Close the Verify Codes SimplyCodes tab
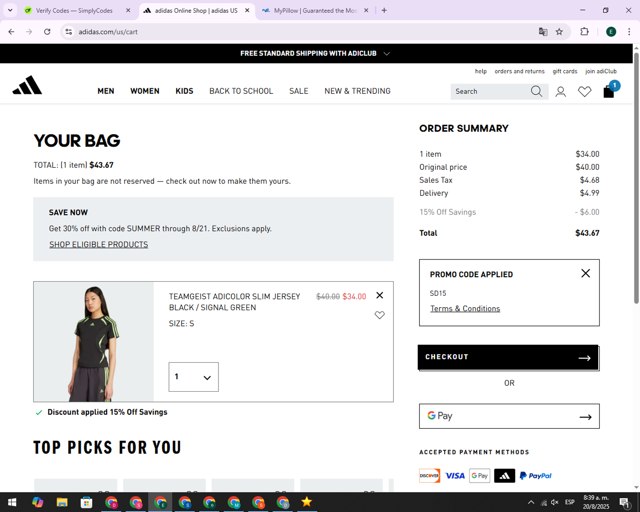 click(128, 11)
